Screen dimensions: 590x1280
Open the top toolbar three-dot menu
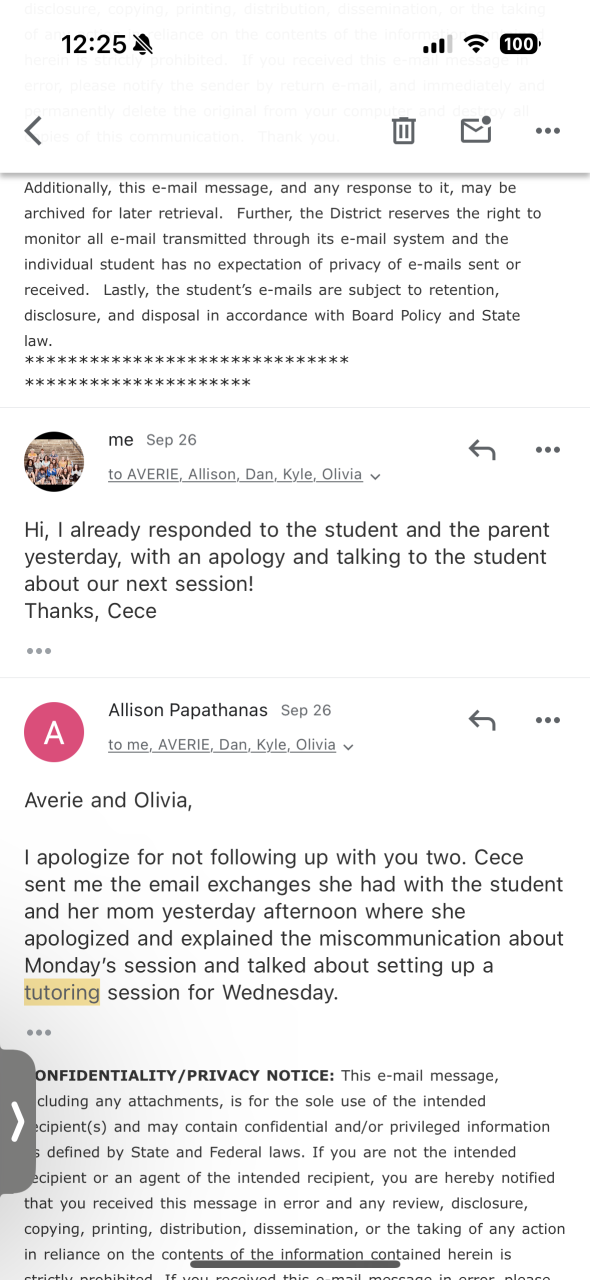(548, 130)
